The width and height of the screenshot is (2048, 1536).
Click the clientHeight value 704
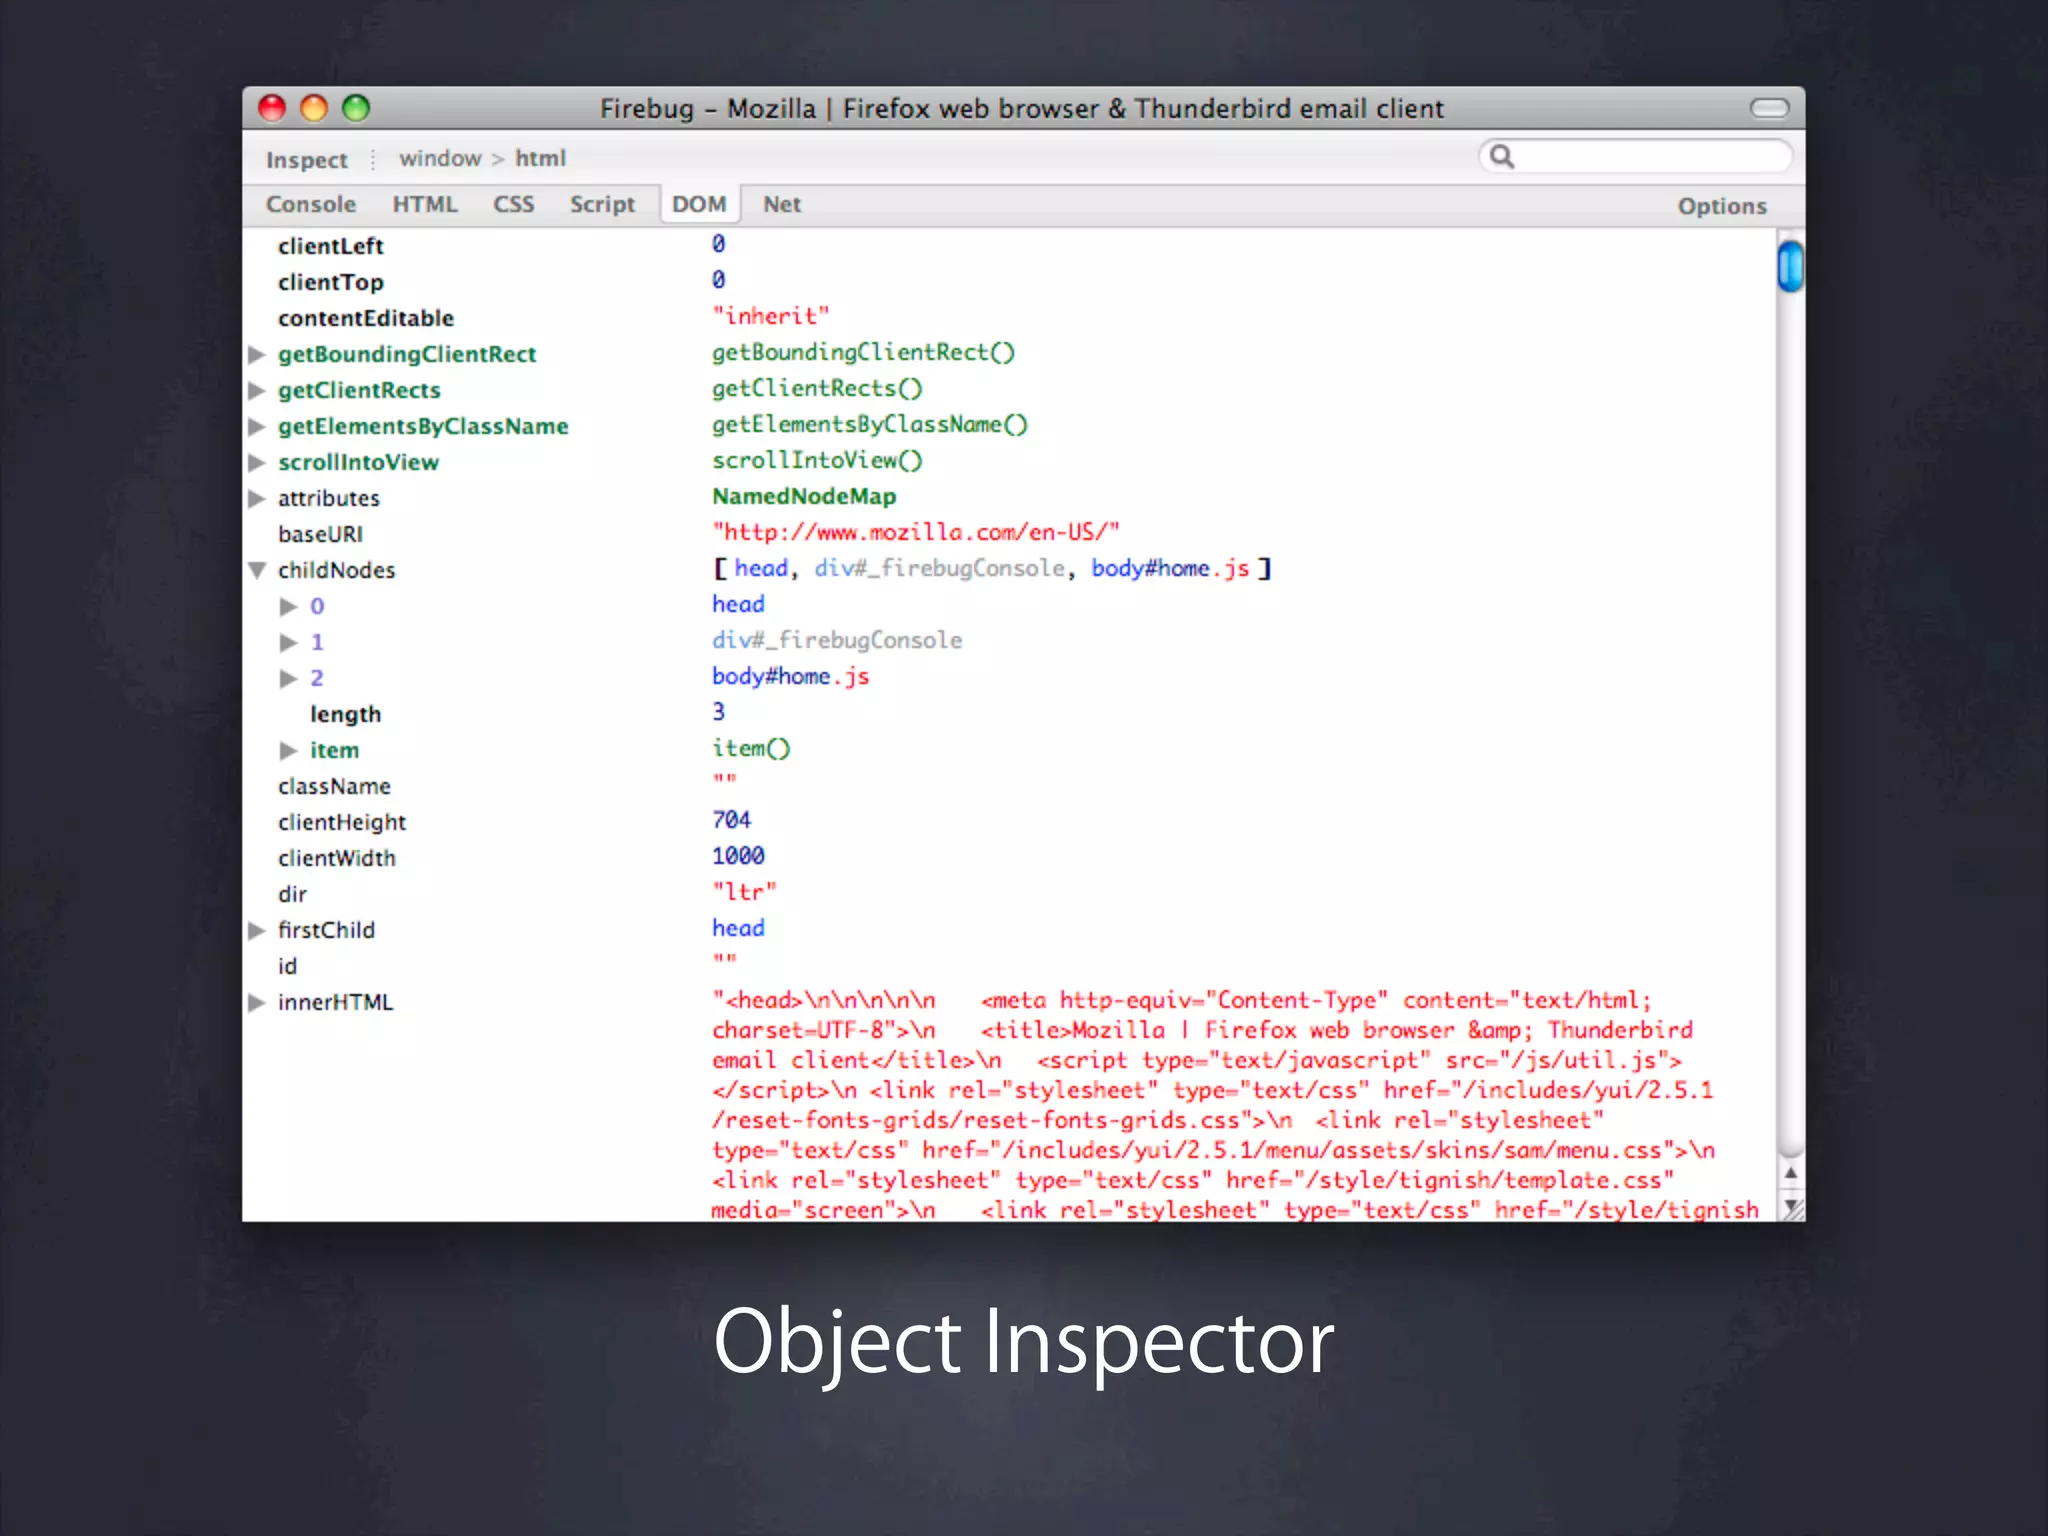(x=731, y=820)
